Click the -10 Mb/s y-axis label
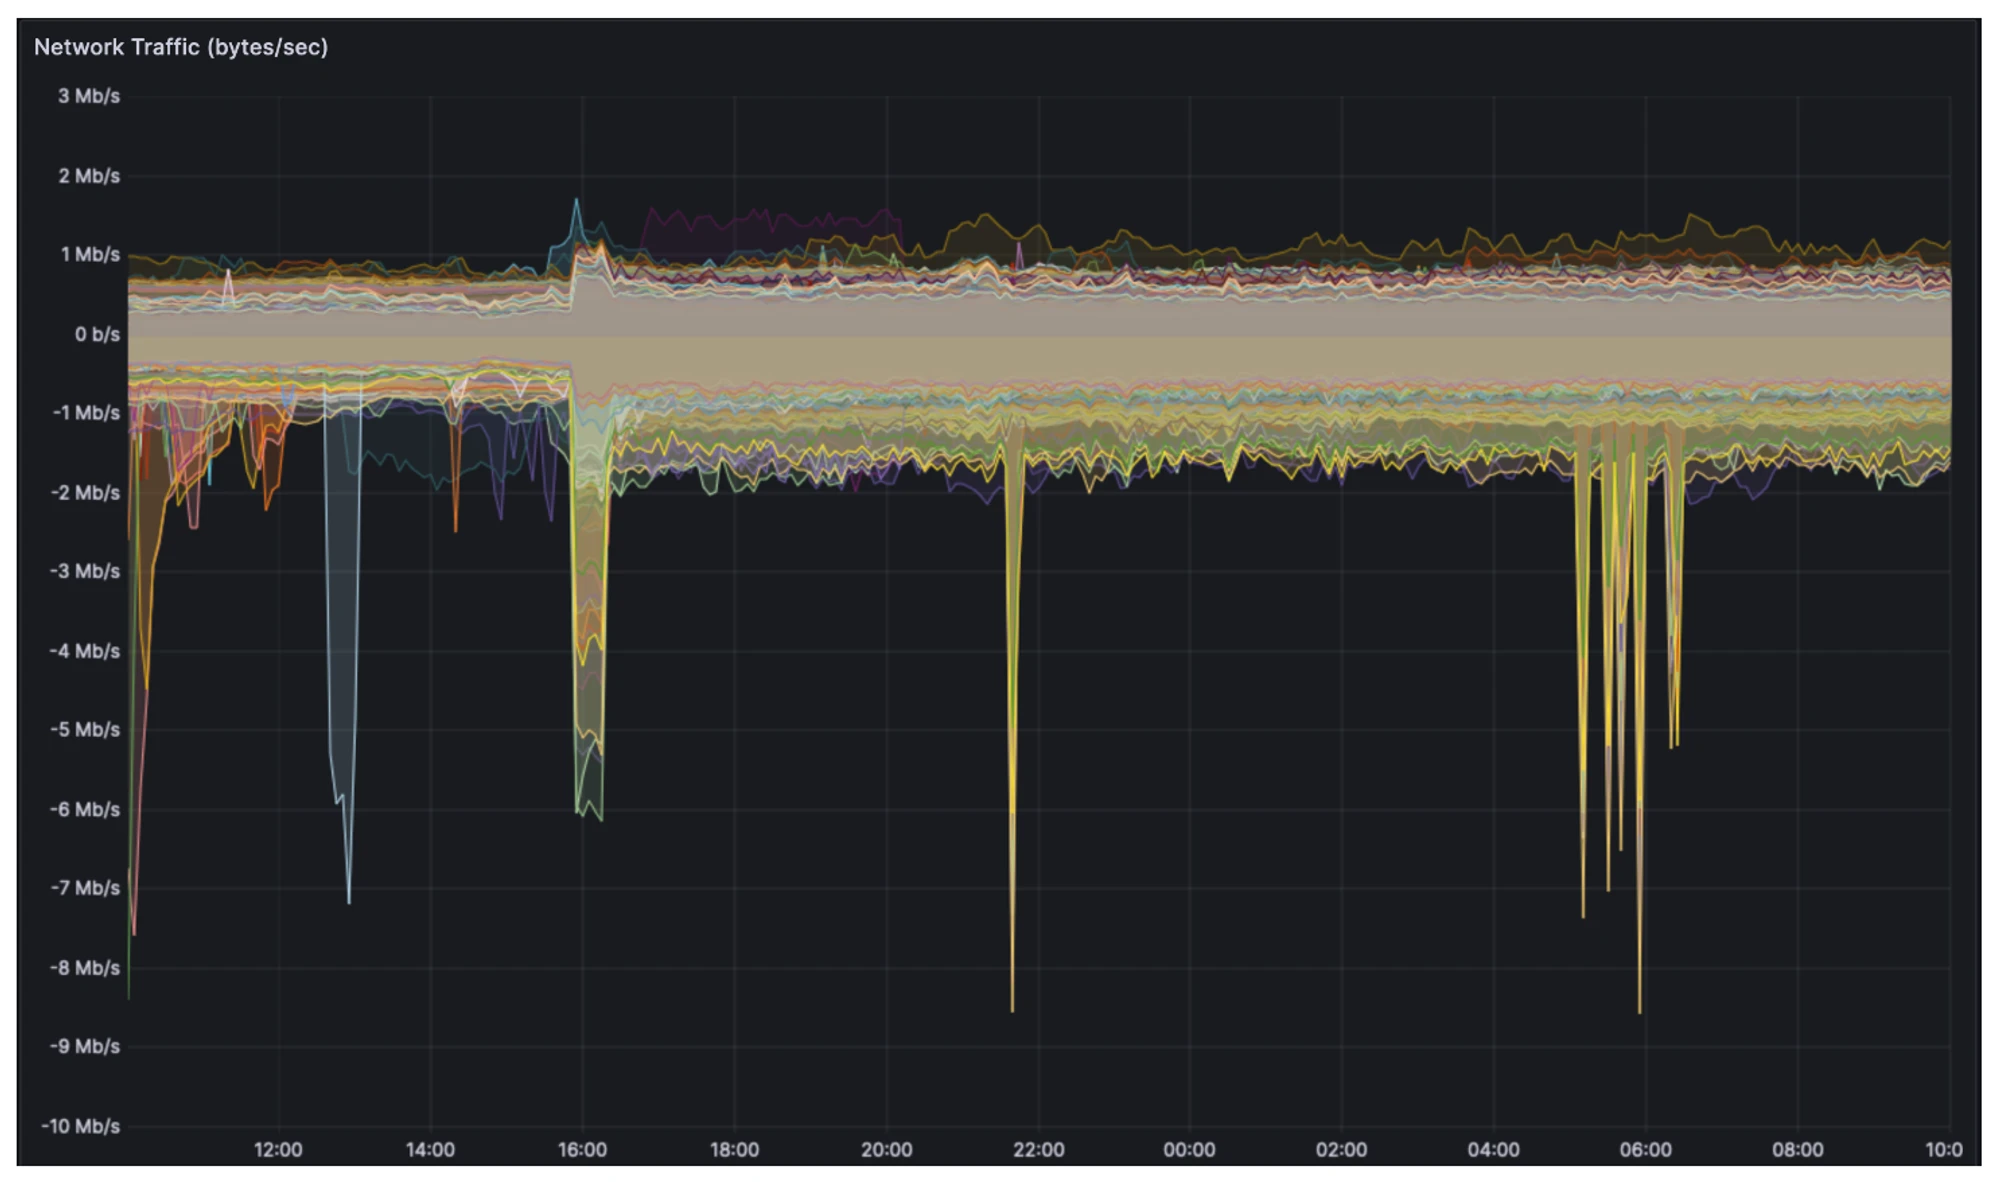 80,1126
